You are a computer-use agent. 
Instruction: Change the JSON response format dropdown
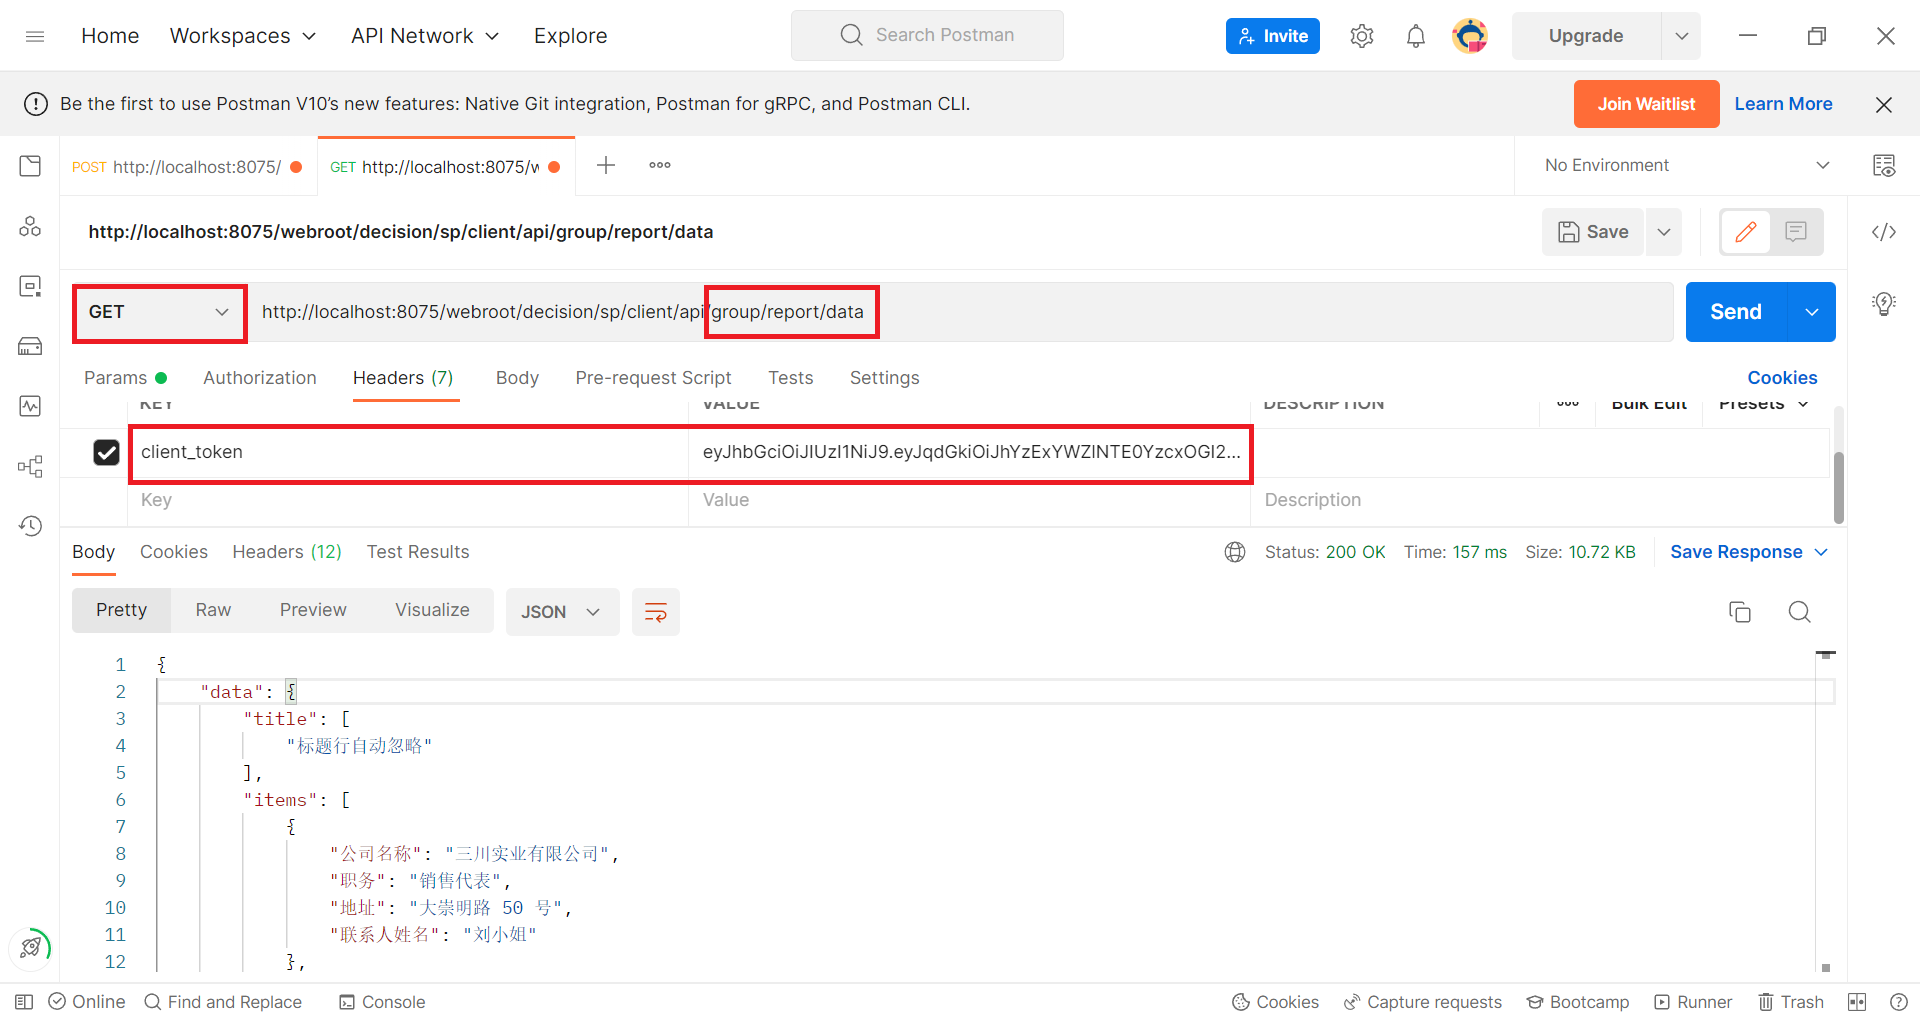point(562,612)
